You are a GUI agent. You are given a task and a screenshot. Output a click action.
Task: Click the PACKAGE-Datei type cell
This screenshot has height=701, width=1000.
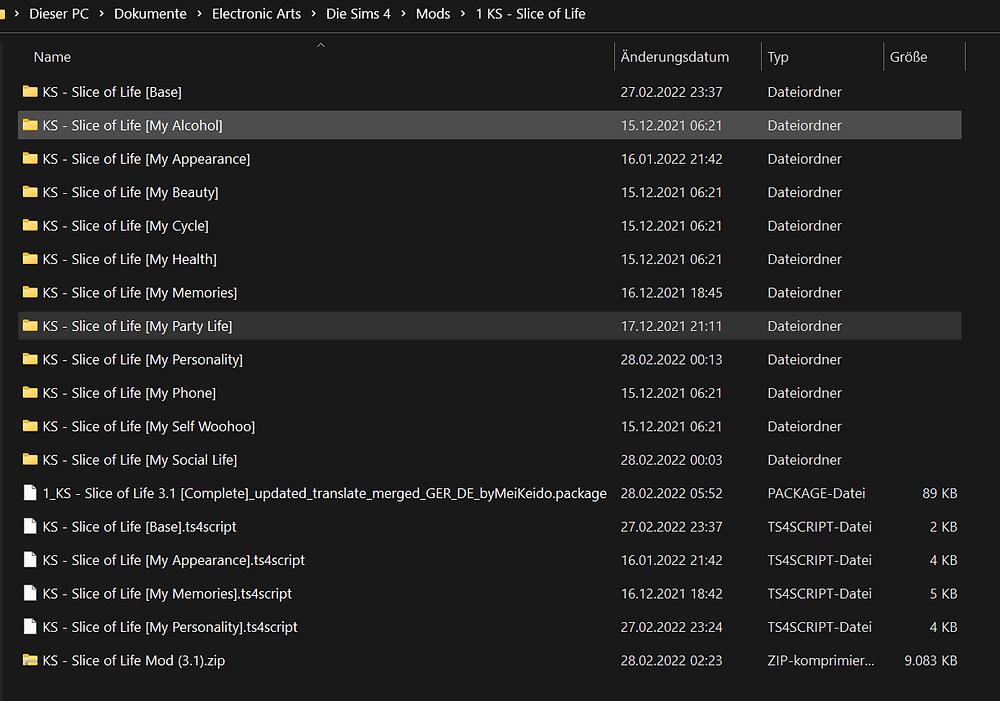(816, 494)
